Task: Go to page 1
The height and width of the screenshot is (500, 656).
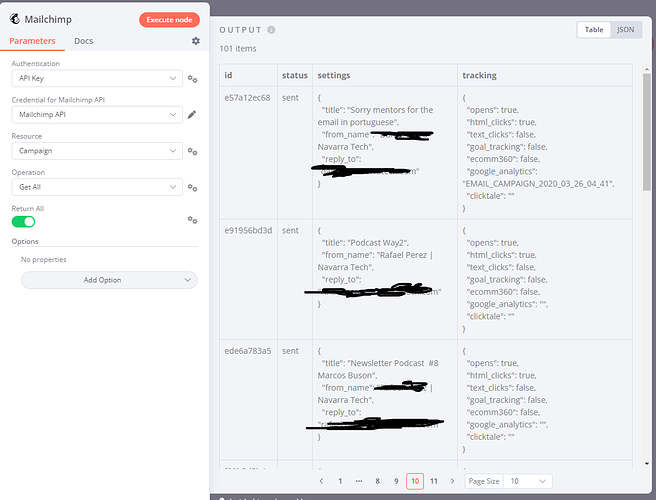Action: (x=340, y=481)
